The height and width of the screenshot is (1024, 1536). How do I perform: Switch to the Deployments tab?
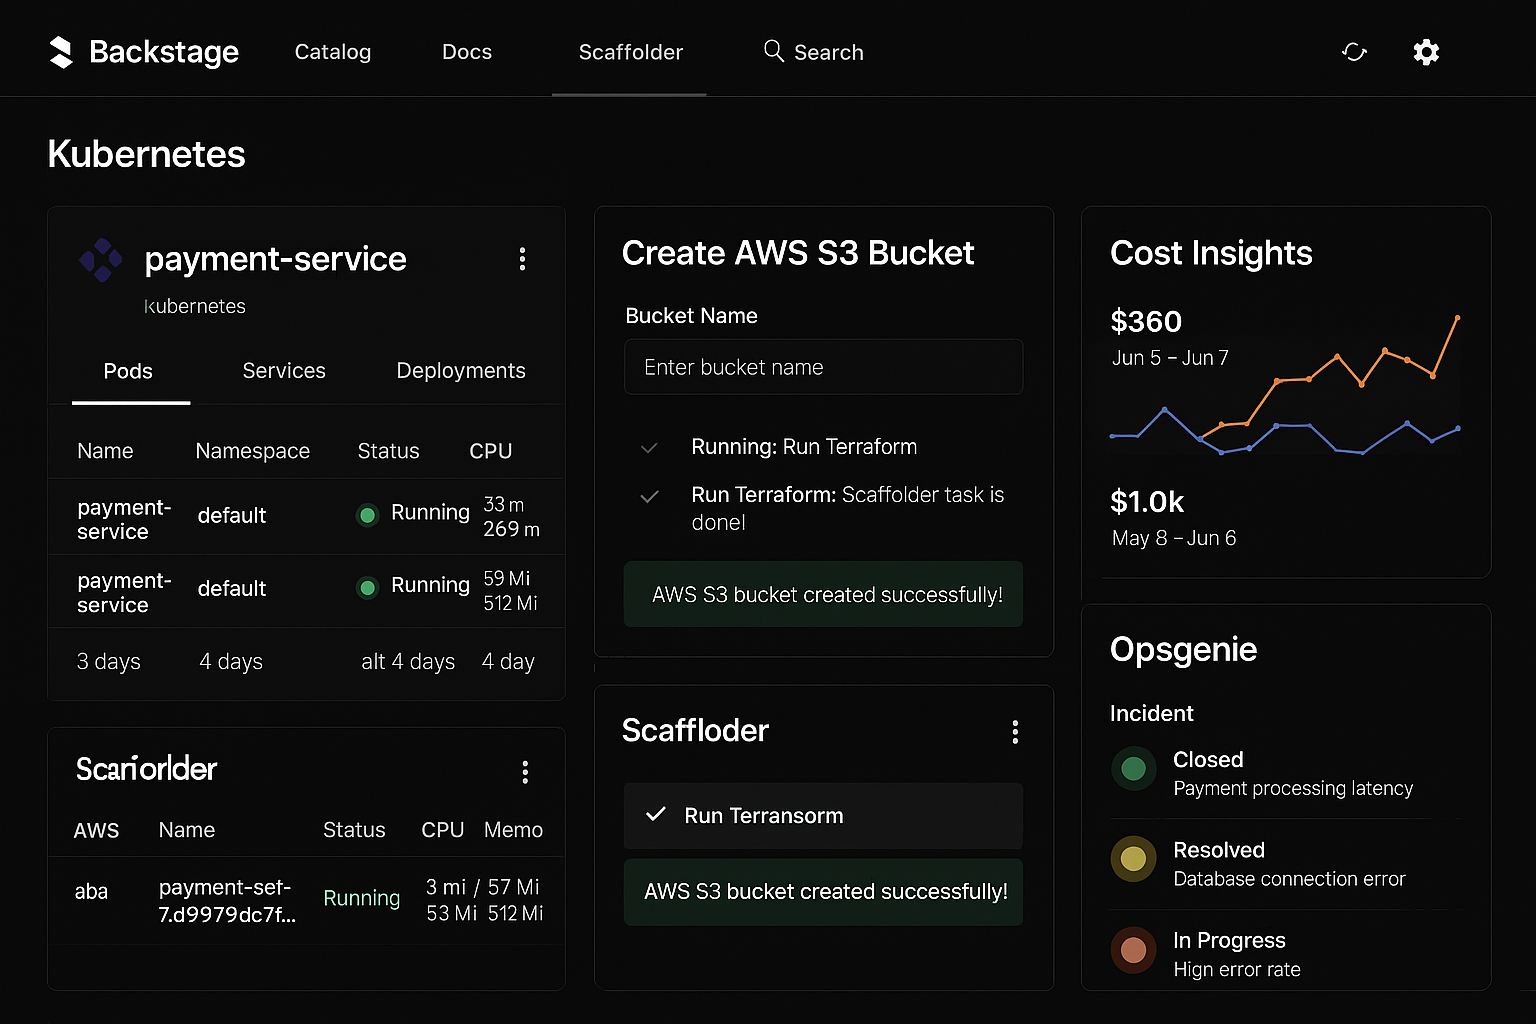point(461,371)
